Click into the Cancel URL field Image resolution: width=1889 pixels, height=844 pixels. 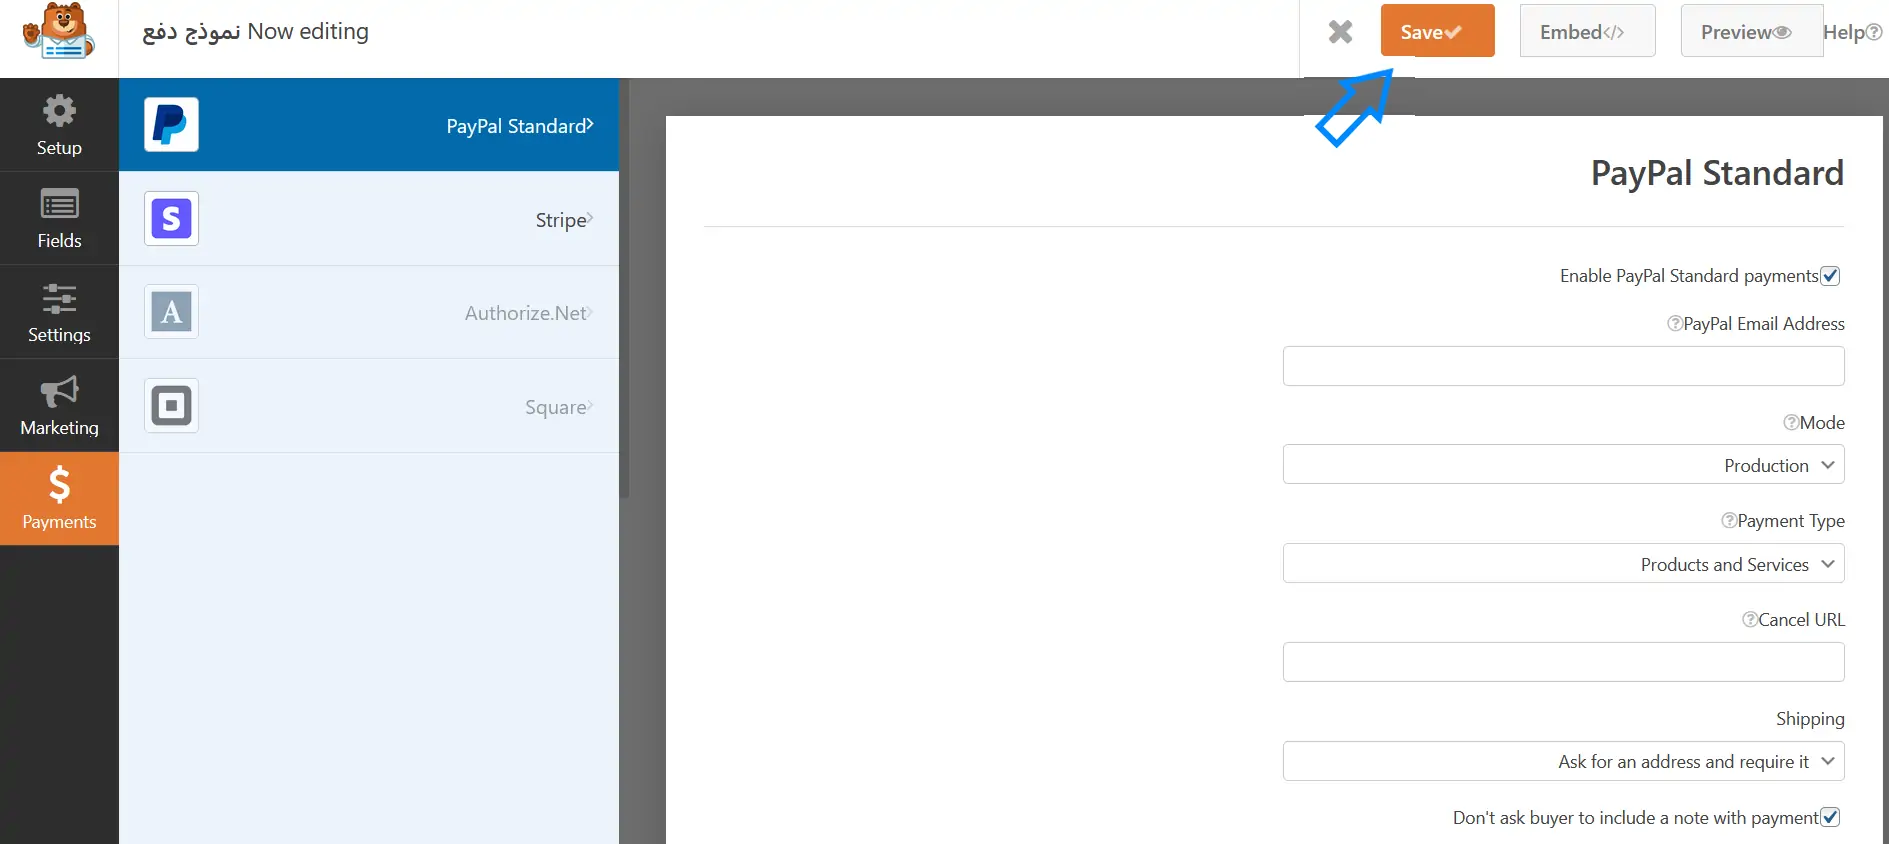tap(1563, 662)
